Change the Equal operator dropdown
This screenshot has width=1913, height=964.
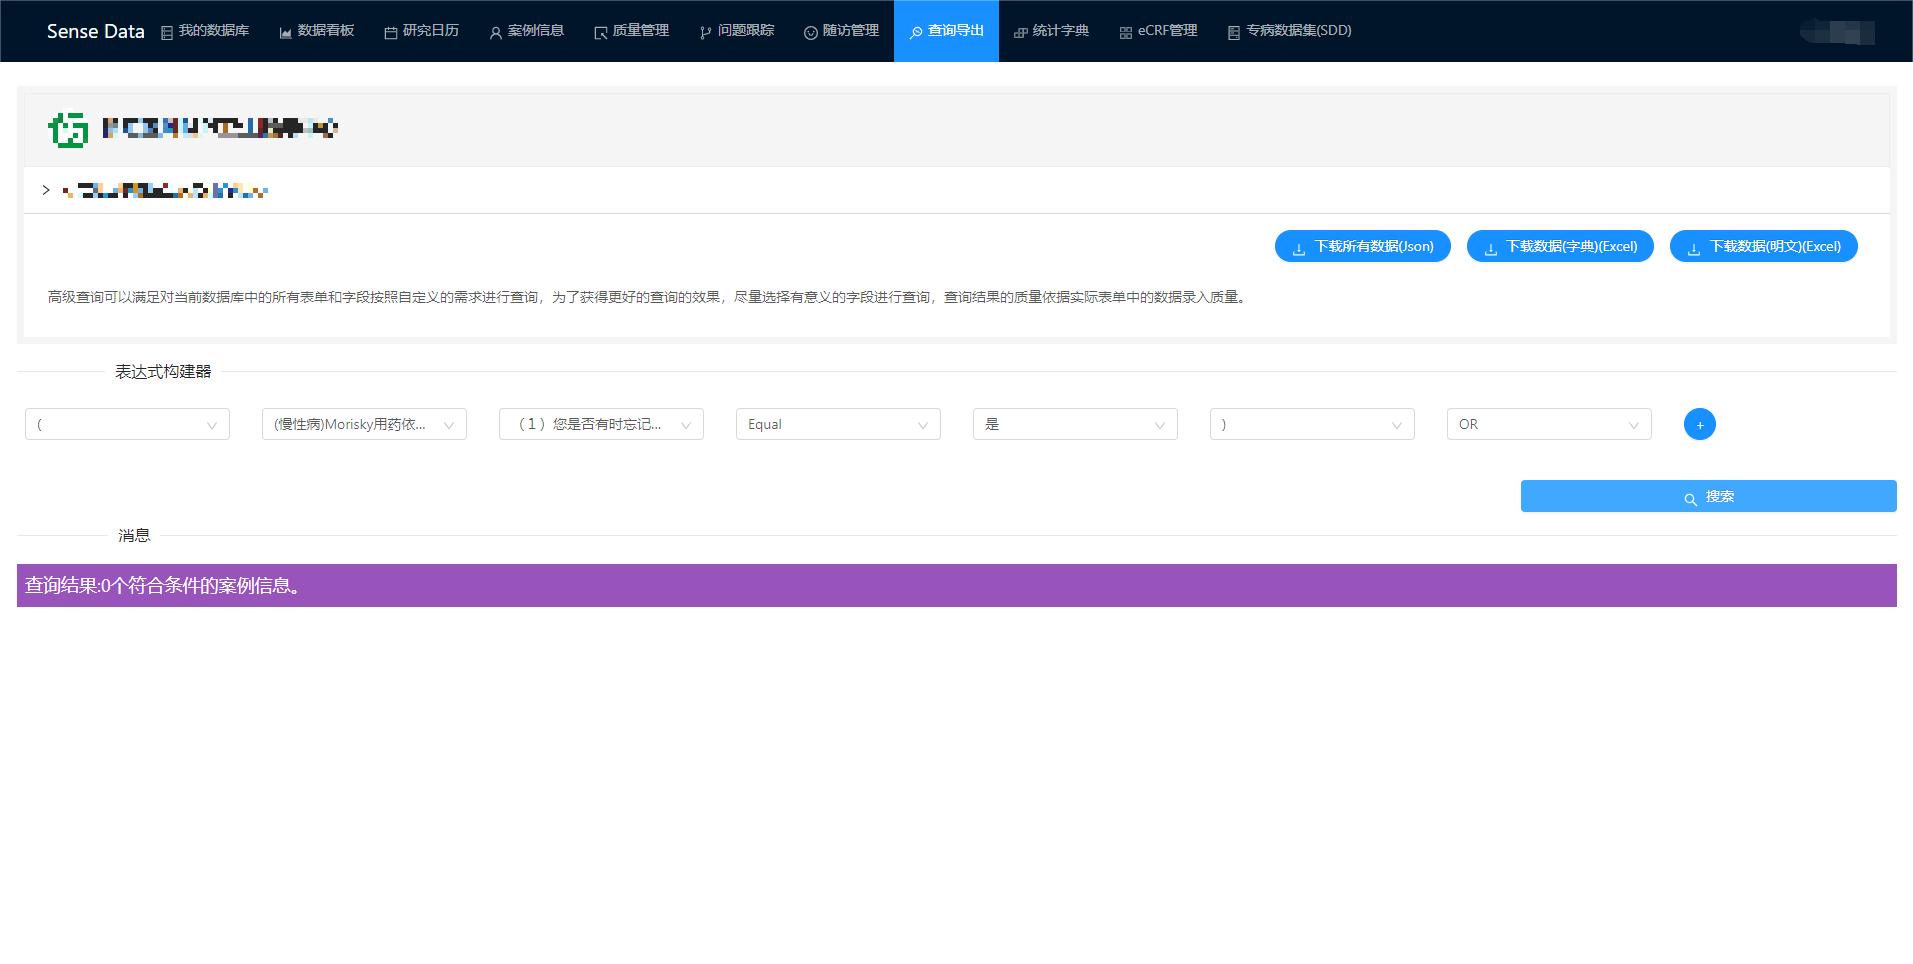tap(838, 424)
